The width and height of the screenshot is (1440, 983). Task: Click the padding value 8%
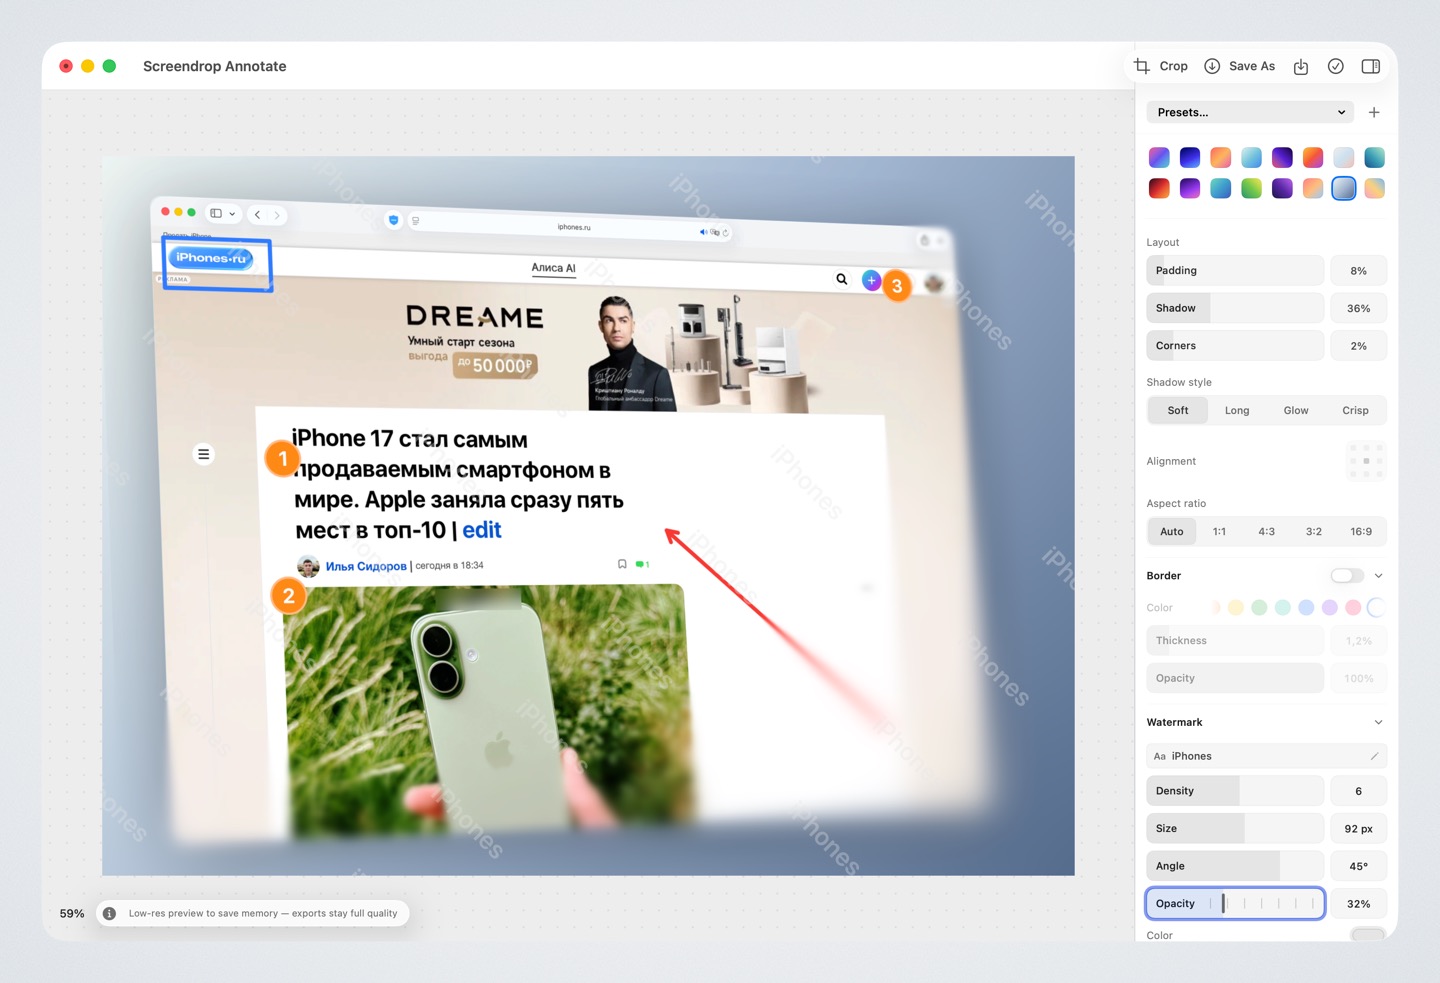click(x=1358, y=270)
